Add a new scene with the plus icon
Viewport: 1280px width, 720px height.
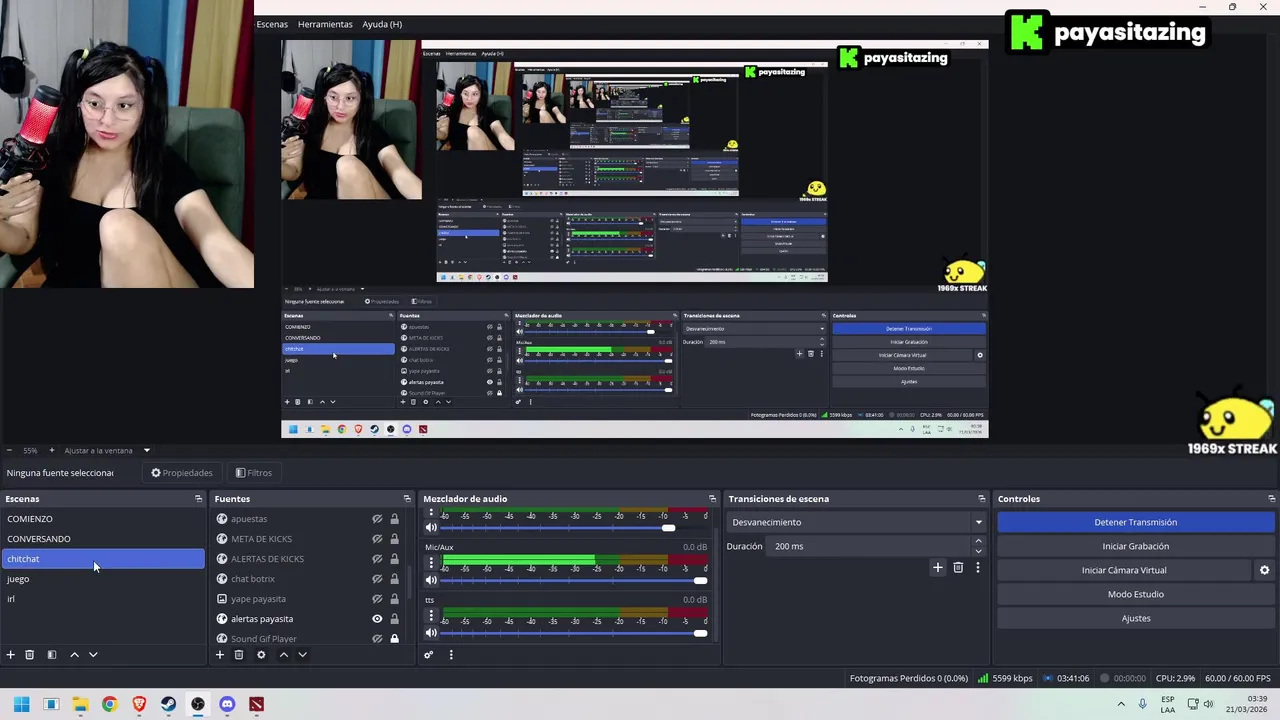coord(10,655)
